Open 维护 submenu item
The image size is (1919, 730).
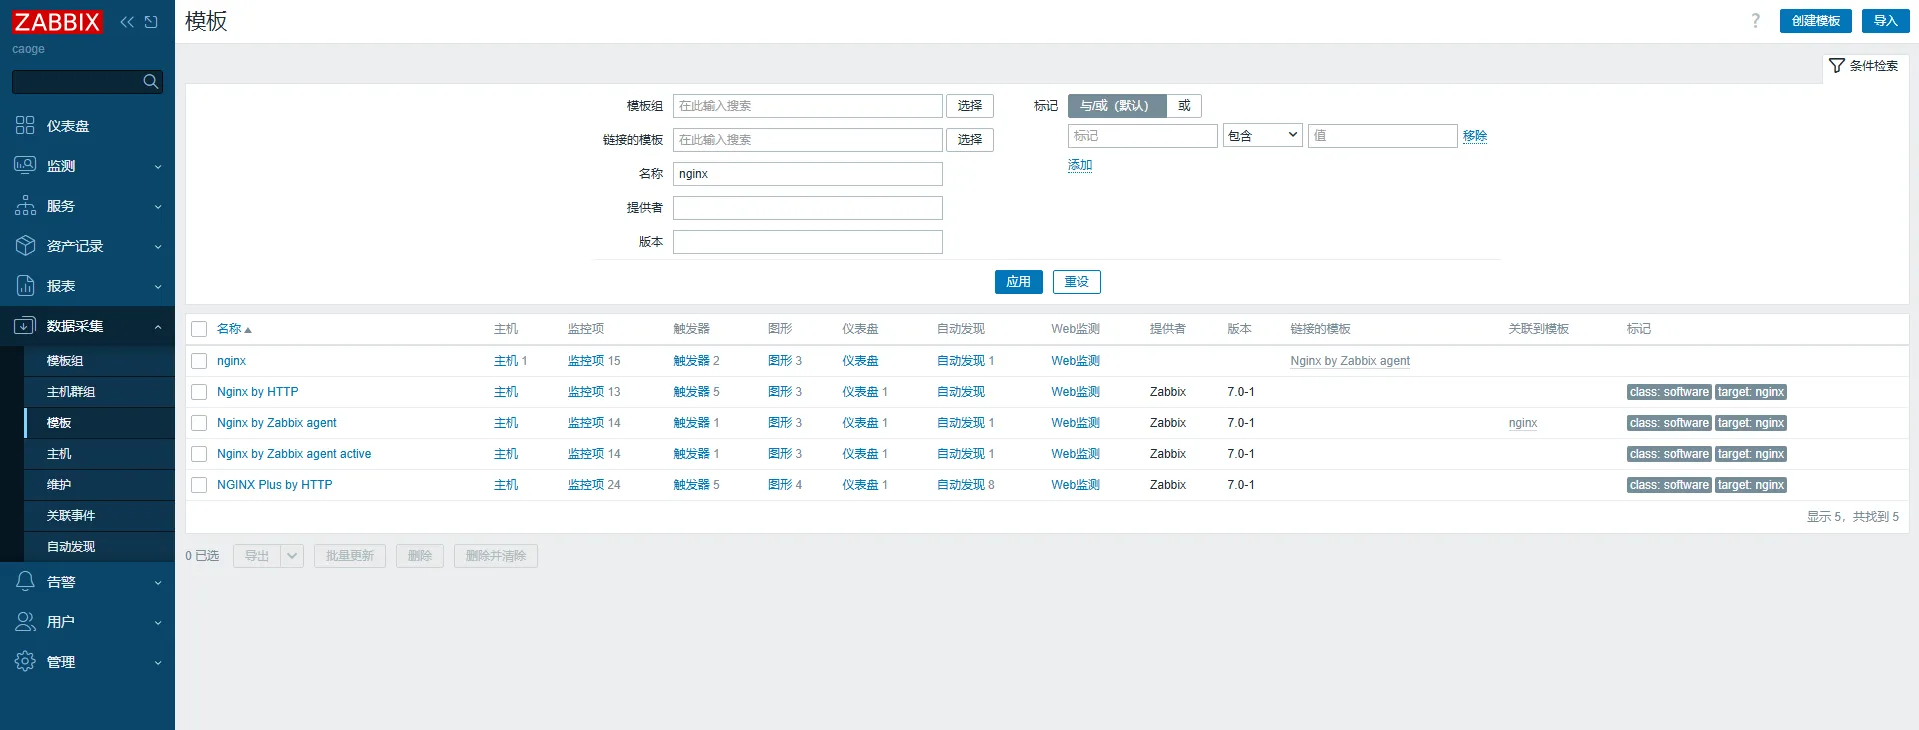[x=99, y=485]
